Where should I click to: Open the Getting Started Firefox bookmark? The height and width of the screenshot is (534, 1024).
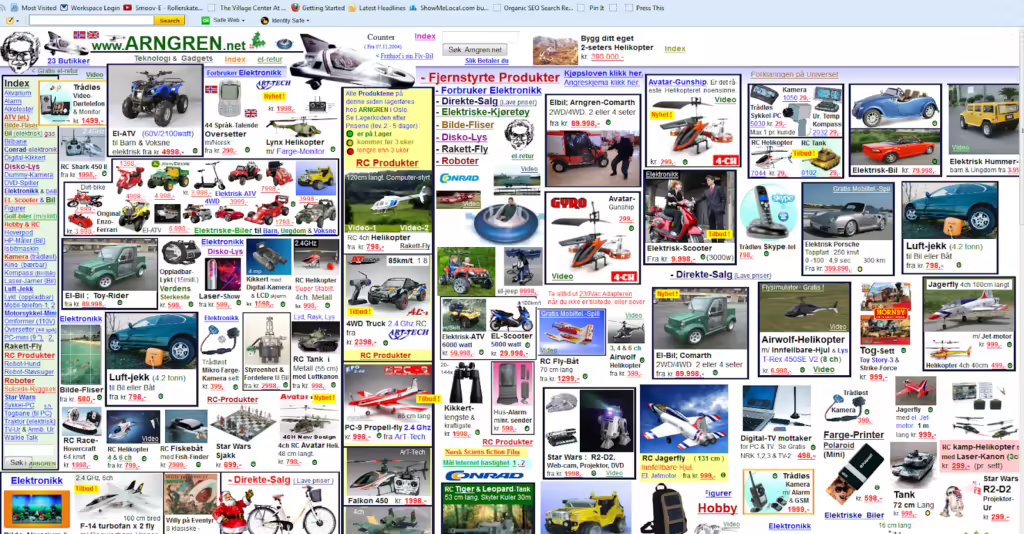[318, 8]
